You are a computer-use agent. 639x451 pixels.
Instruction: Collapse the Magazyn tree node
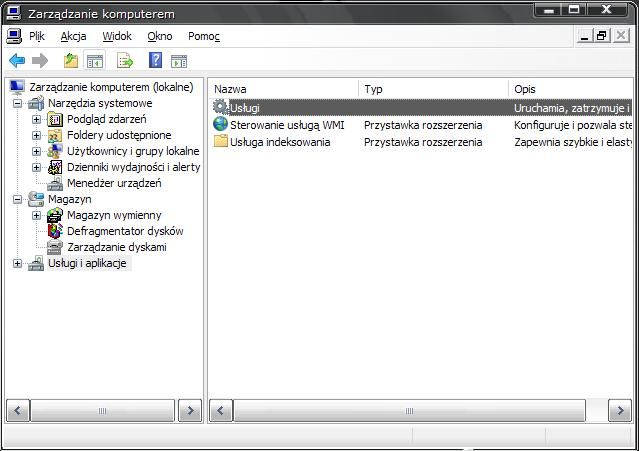click(17, 199)
